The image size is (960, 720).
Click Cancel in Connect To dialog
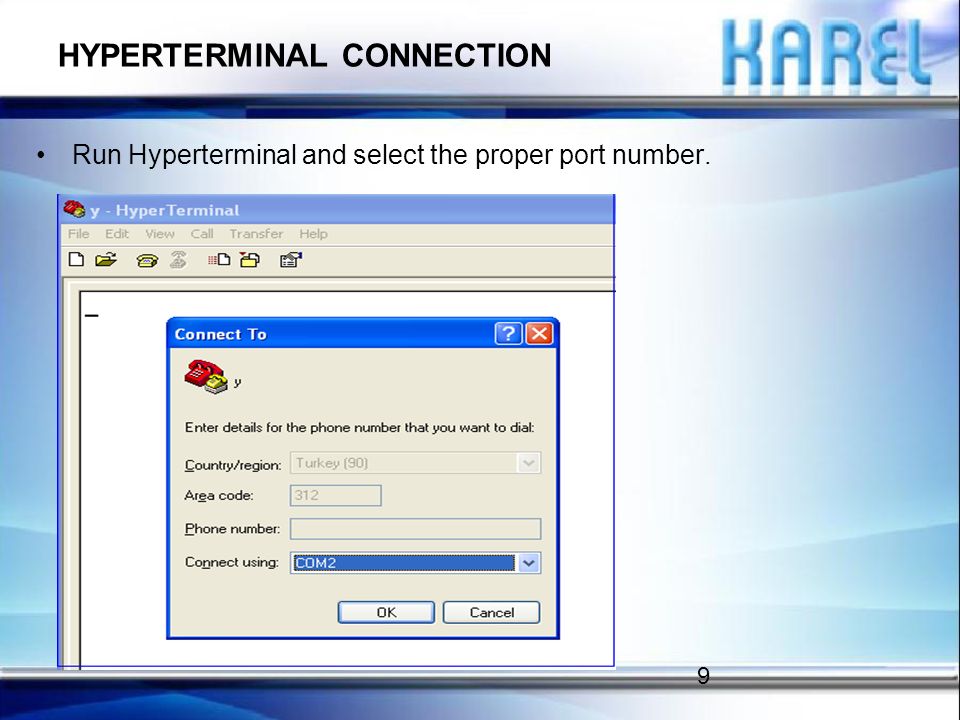(492, 612)
